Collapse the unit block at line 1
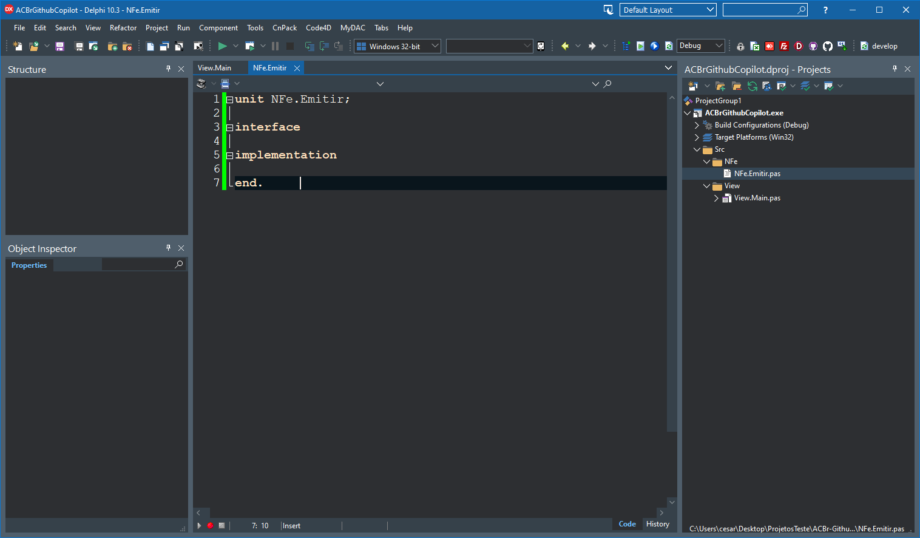 point(230,100)
